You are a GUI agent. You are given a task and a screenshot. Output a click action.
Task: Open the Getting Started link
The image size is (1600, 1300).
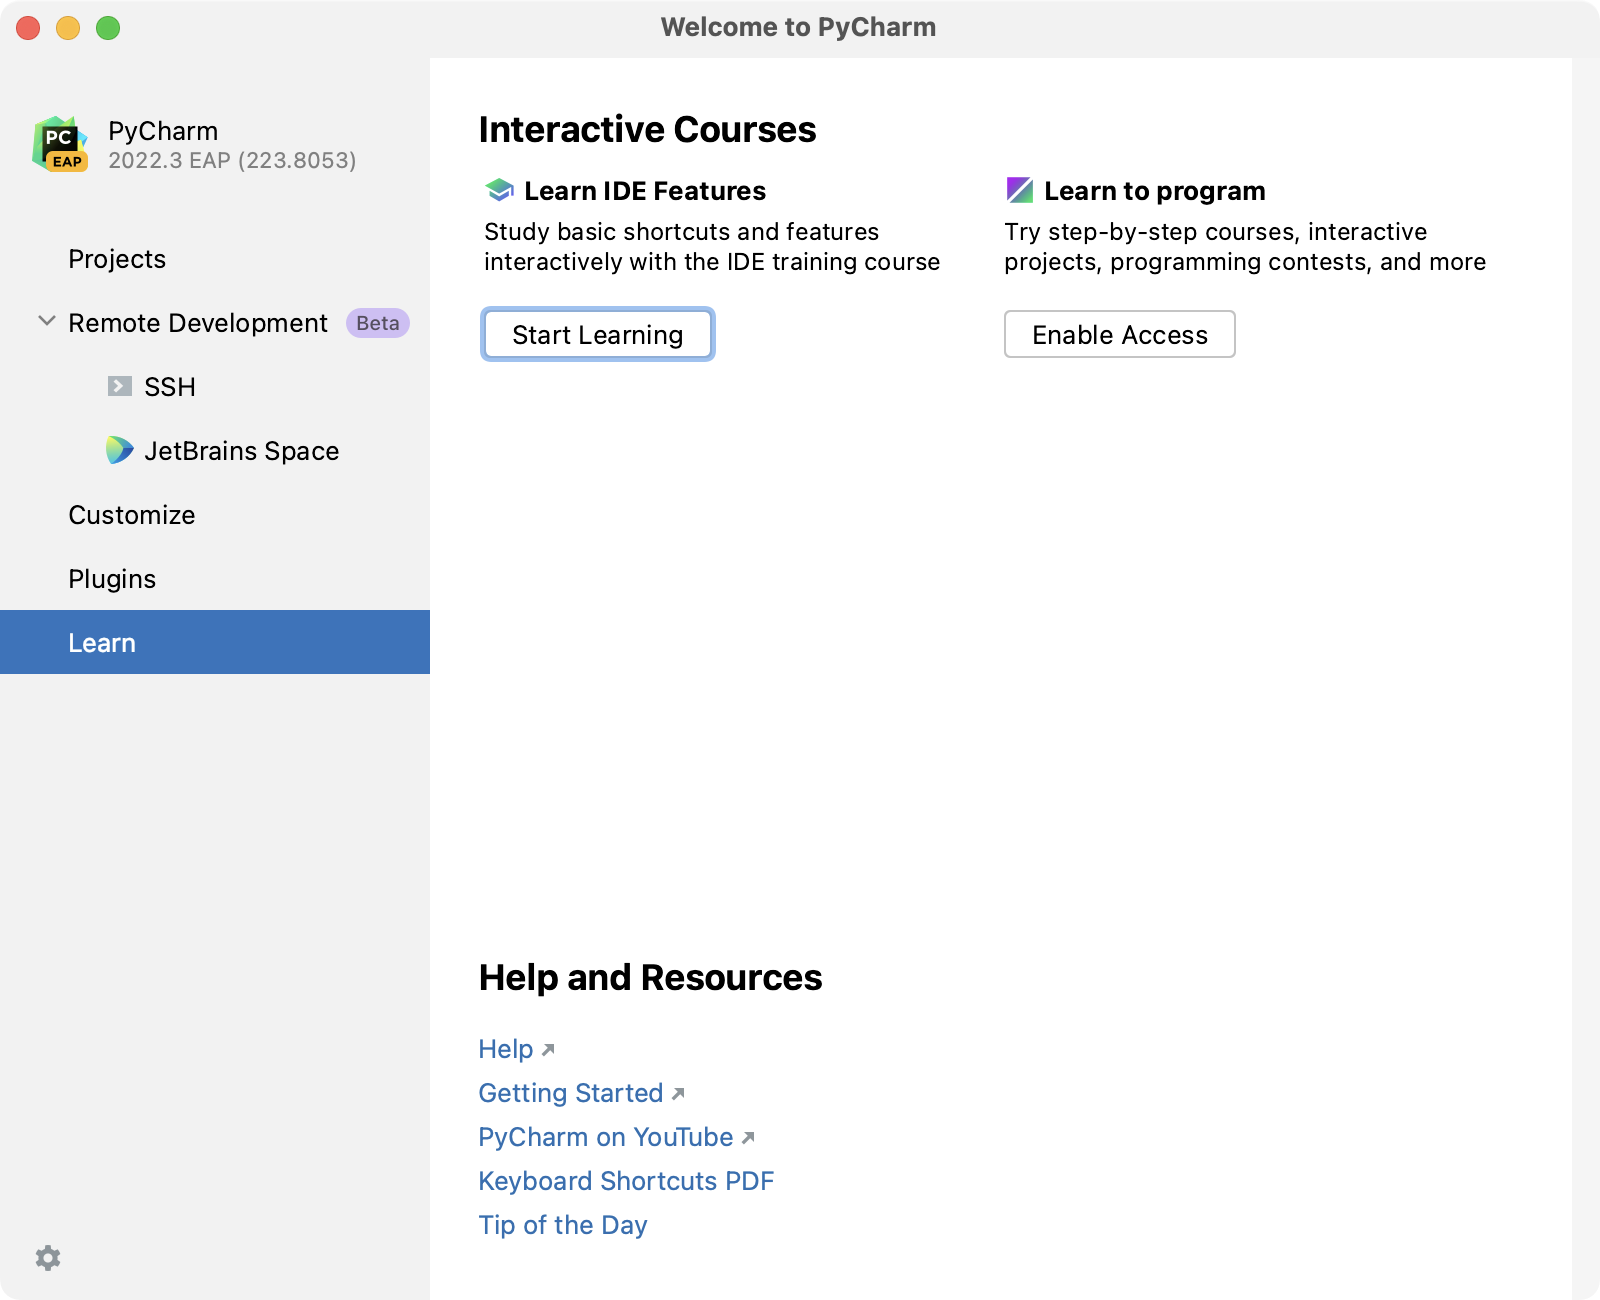[571, 1093]
